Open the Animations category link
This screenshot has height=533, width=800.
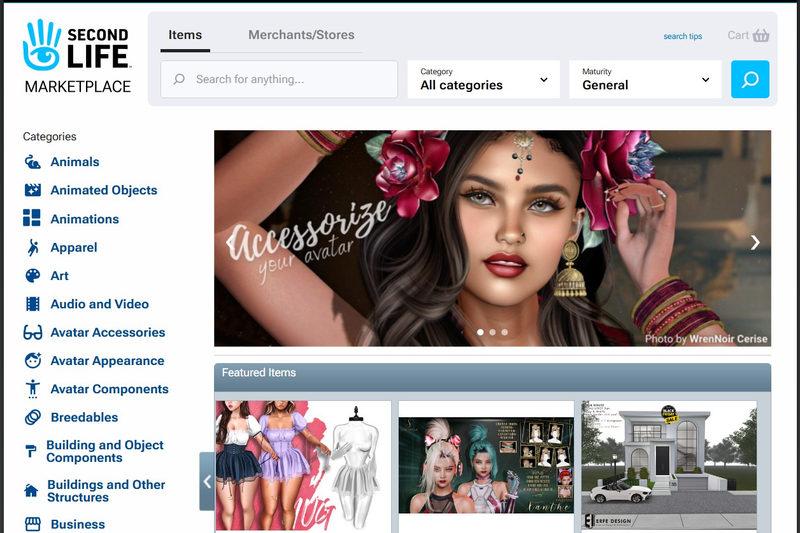(85, 219)
